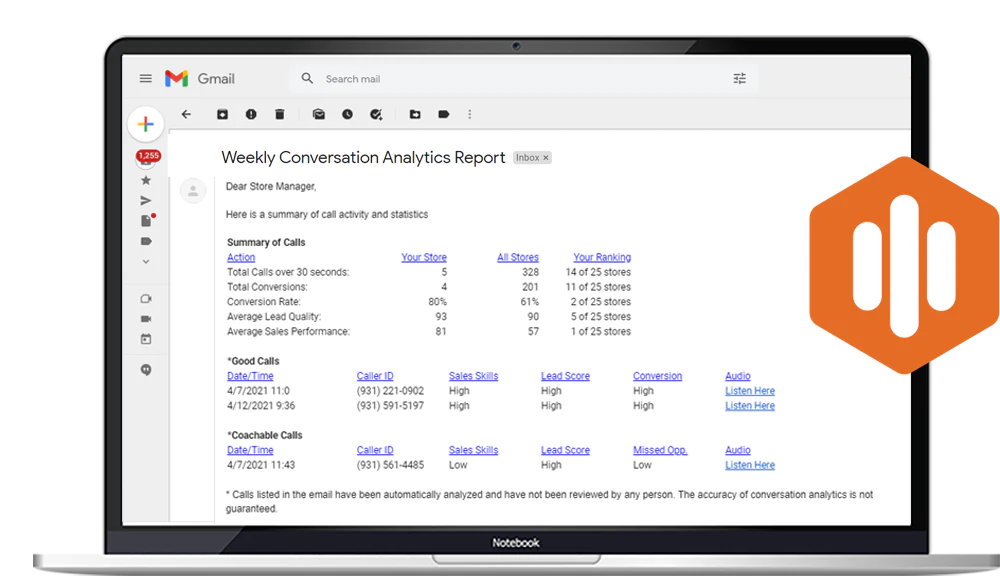This screenshot has height=576, width=1000.
Task: Select the email subject Weekly Conversation Analytics Report
Action: (x=363, y=158)
